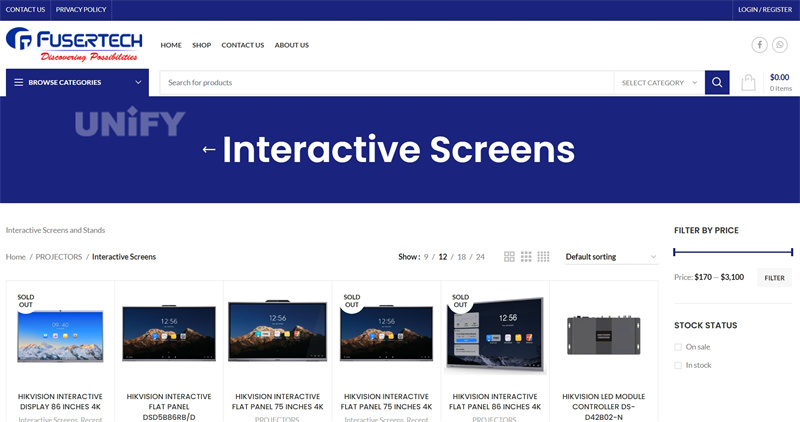Click the hamburger icon in Browse Categories
This screenshot has width=800, height=422.
coord(18,82)
